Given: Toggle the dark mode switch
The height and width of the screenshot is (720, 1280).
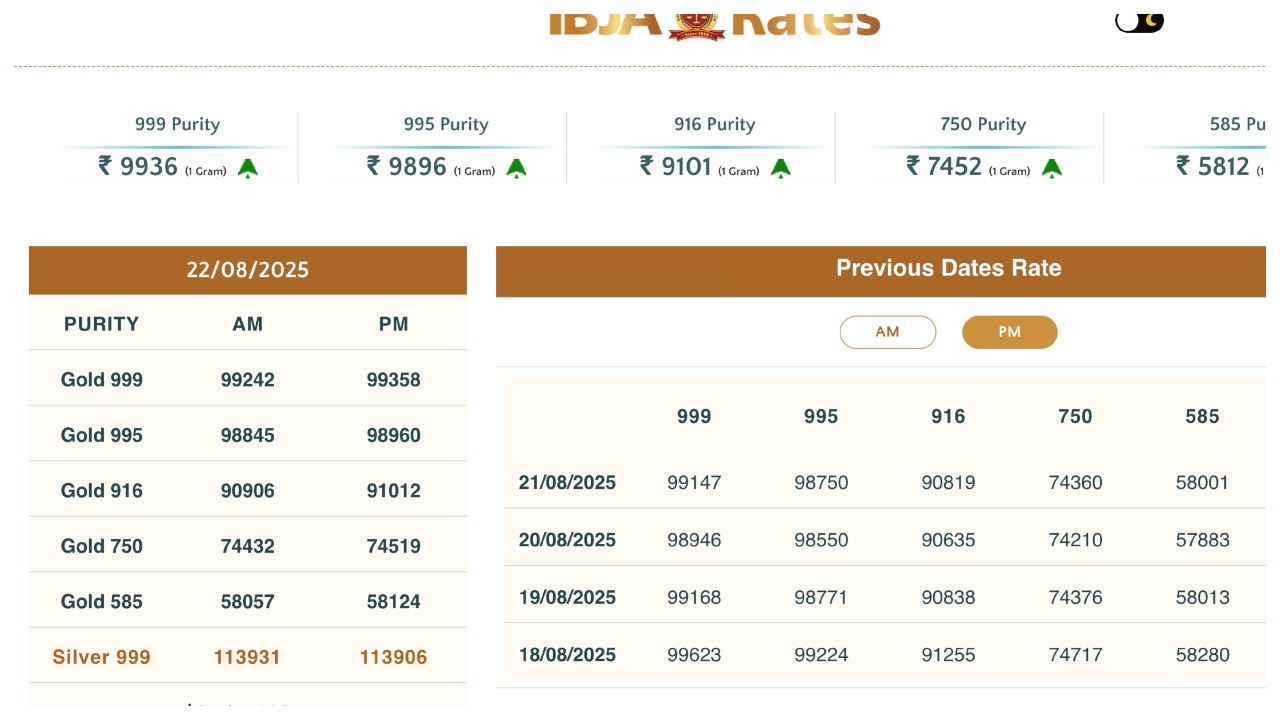Looking at the screenshot, I should [1140, 21].
